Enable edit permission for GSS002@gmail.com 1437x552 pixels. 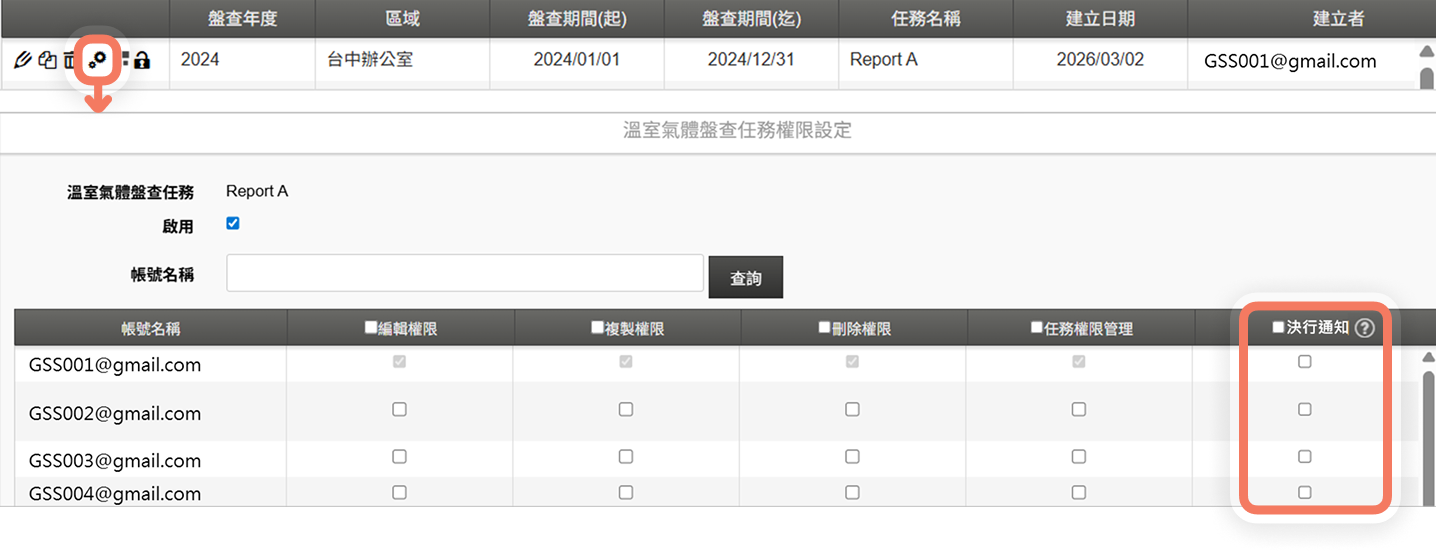pos(399,409)
